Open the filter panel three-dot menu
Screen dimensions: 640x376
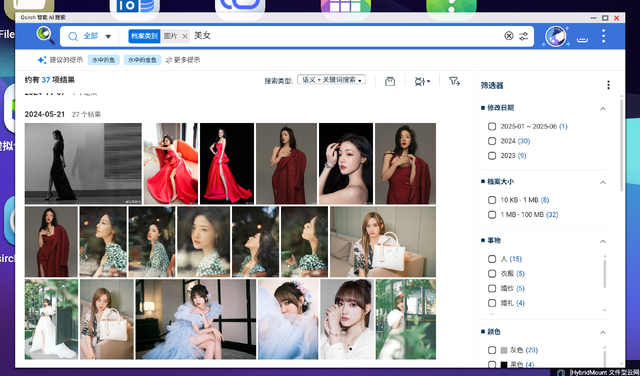coord(608,85)
